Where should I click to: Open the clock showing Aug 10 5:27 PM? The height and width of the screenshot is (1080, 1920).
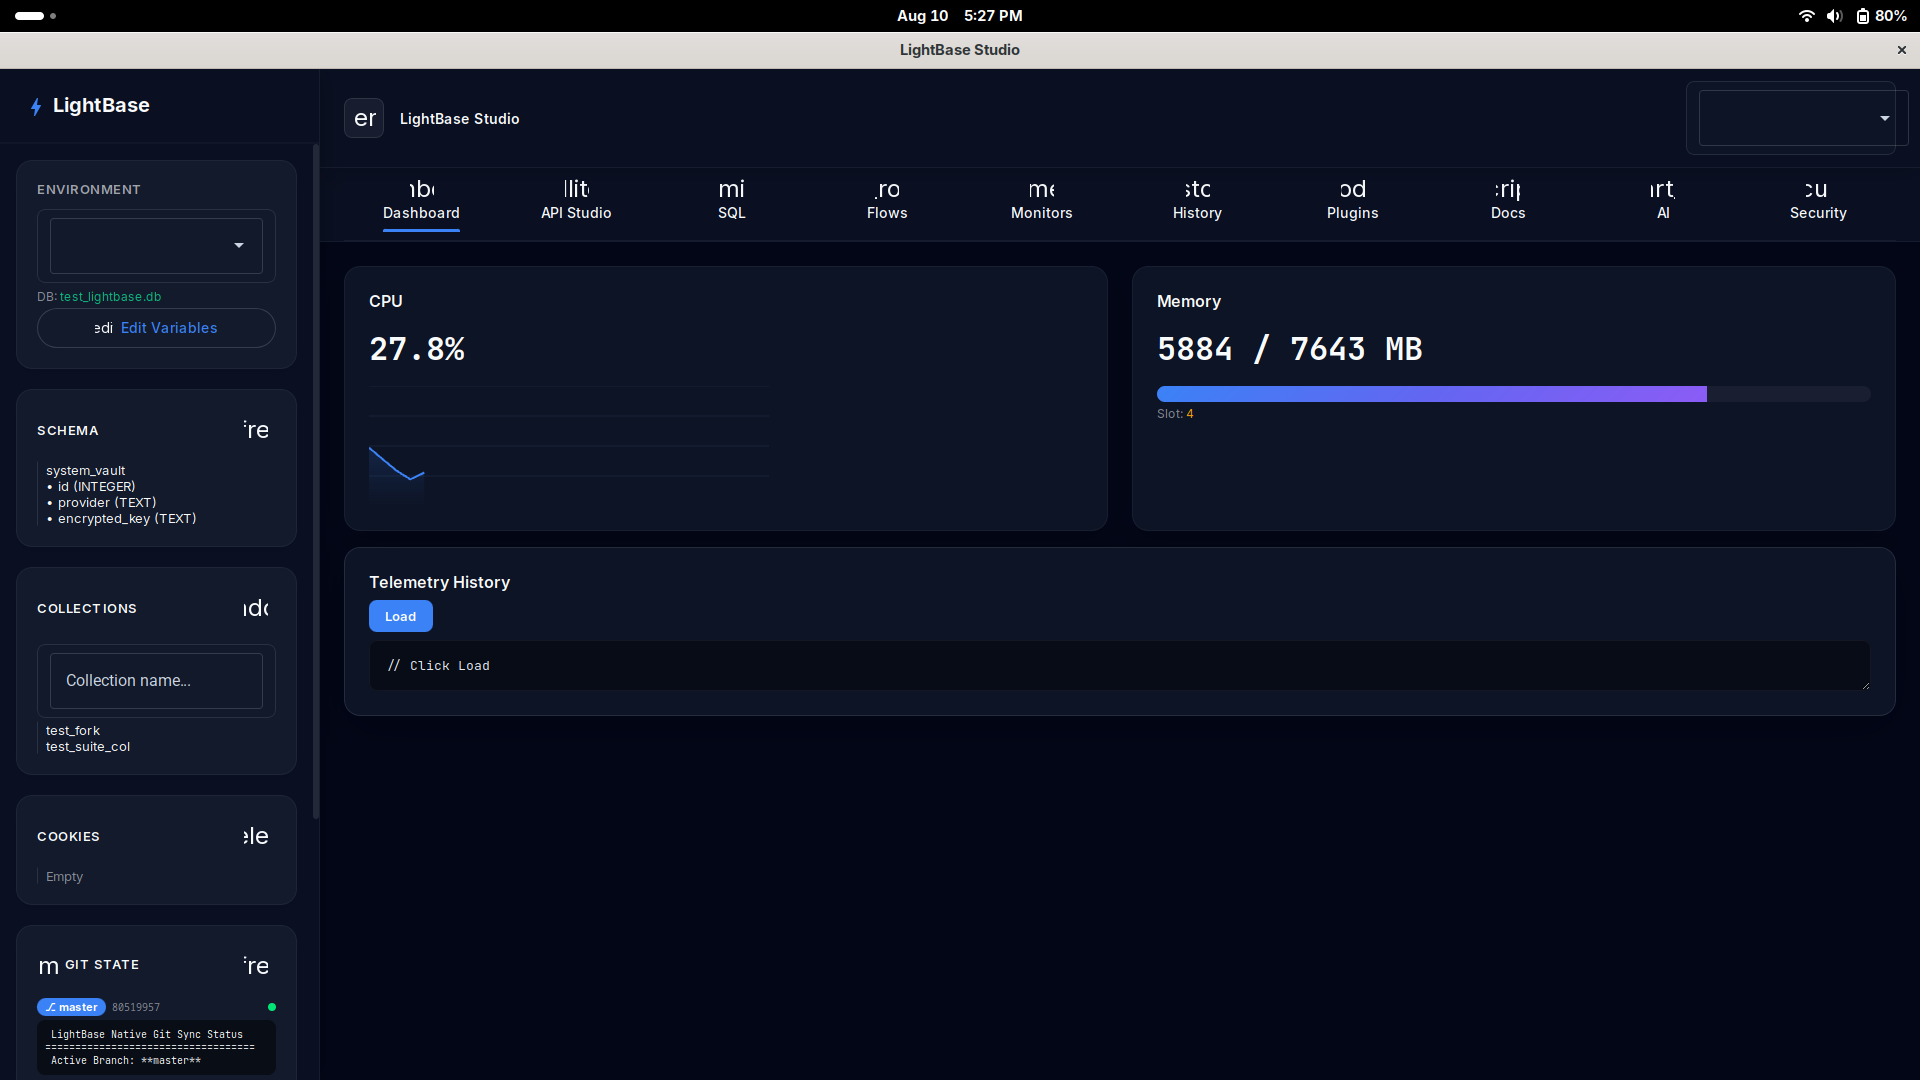click(x=959, y=16)
